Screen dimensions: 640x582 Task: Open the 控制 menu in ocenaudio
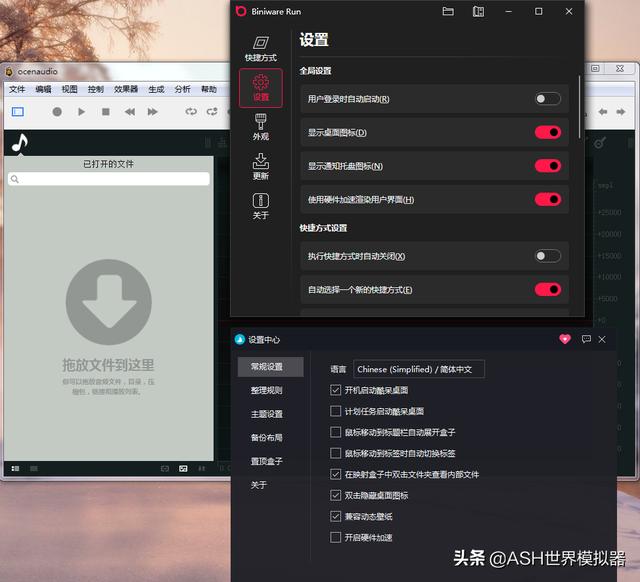(96, 89)
